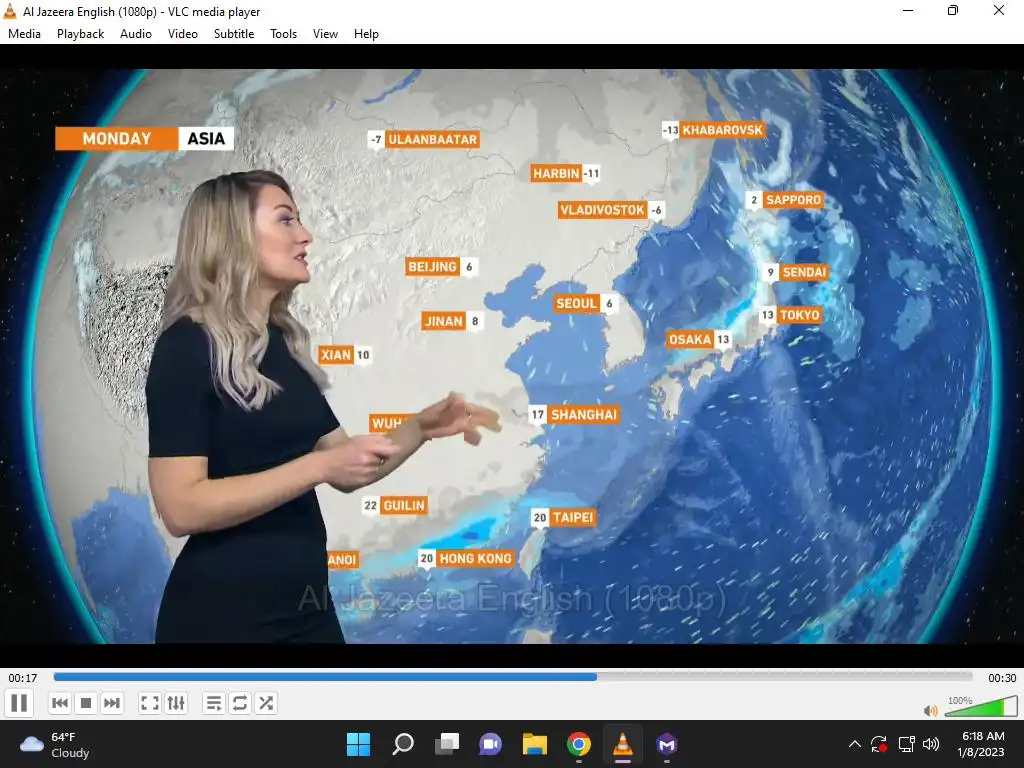Launch the Chat app from taskbar

490,744
